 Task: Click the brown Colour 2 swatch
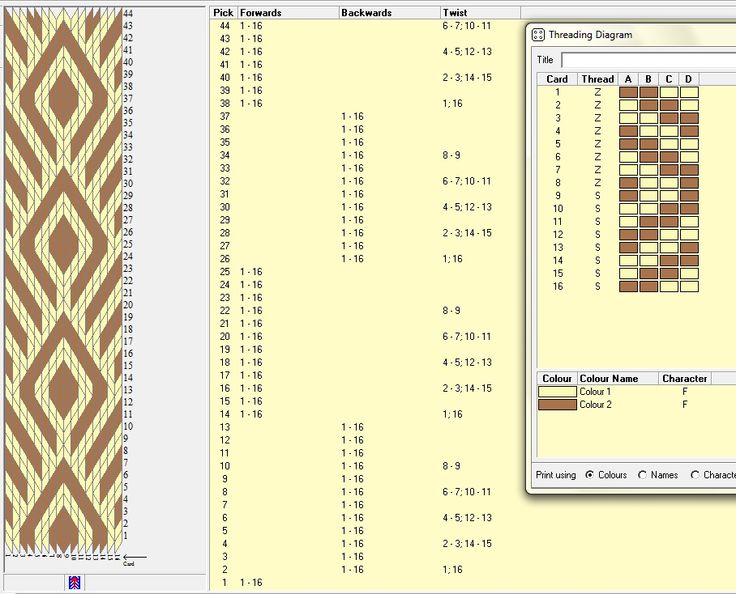(x=557, y=405)
